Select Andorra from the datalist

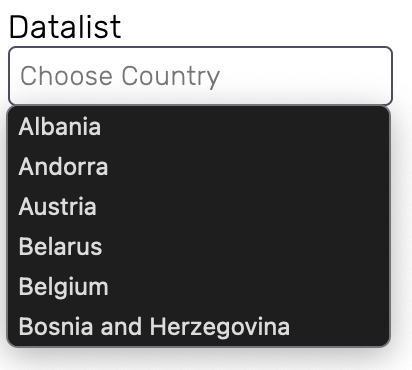pyautogui.click(x=198, y=167)
